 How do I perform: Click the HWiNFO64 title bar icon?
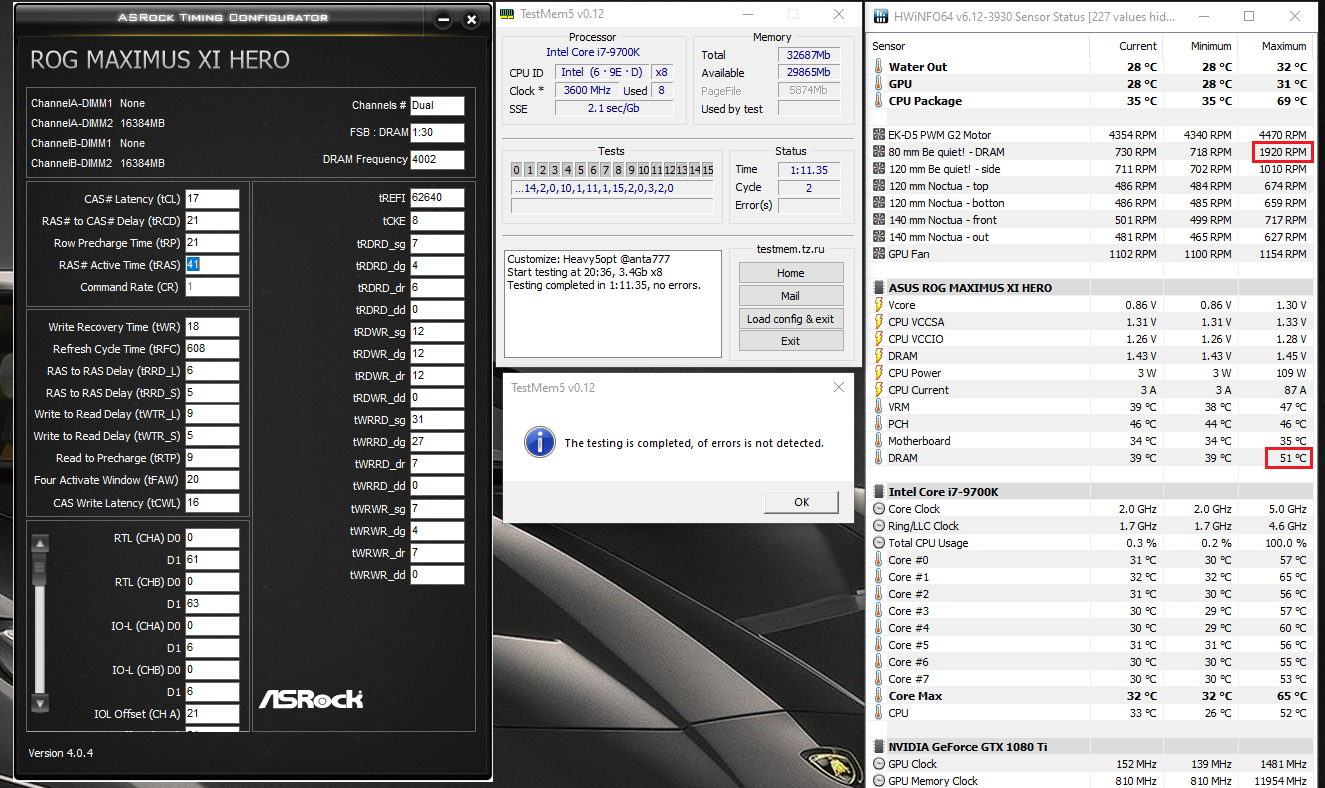tap(881, 16)
